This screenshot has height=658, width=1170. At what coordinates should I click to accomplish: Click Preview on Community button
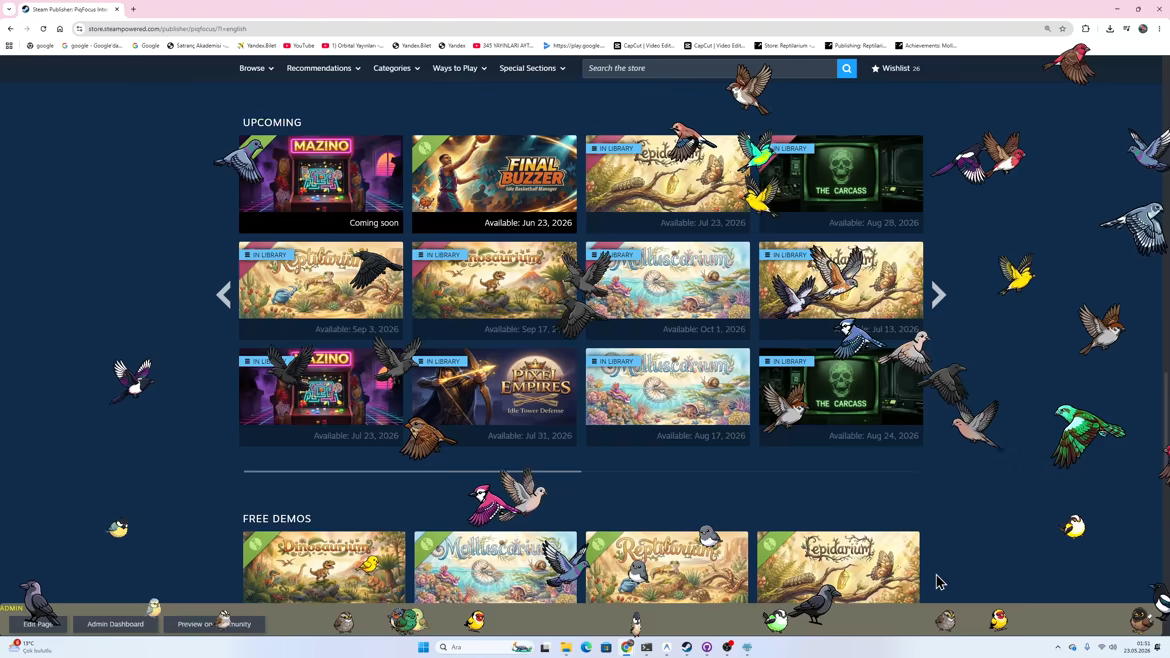coord(214,624)
